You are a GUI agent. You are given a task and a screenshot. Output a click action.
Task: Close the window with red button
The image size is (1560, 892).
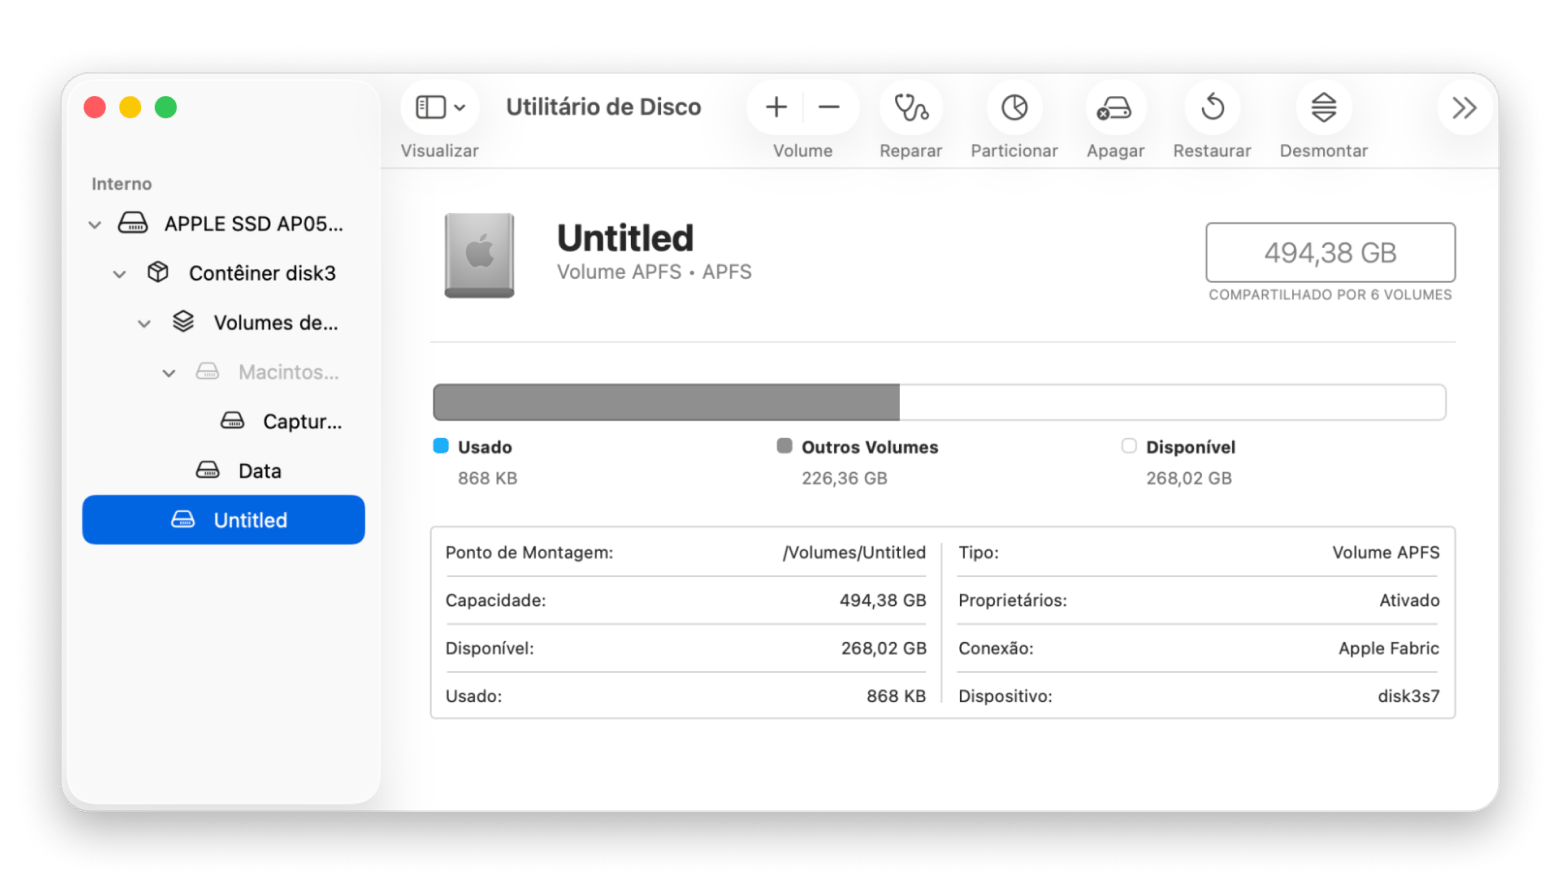click(x=95, y=107)
